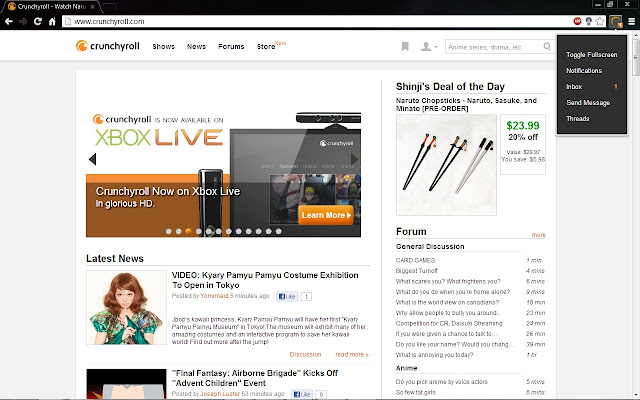Open thread What scares you? What frightens you?
640x400 pixels.
tap(447, 282)
